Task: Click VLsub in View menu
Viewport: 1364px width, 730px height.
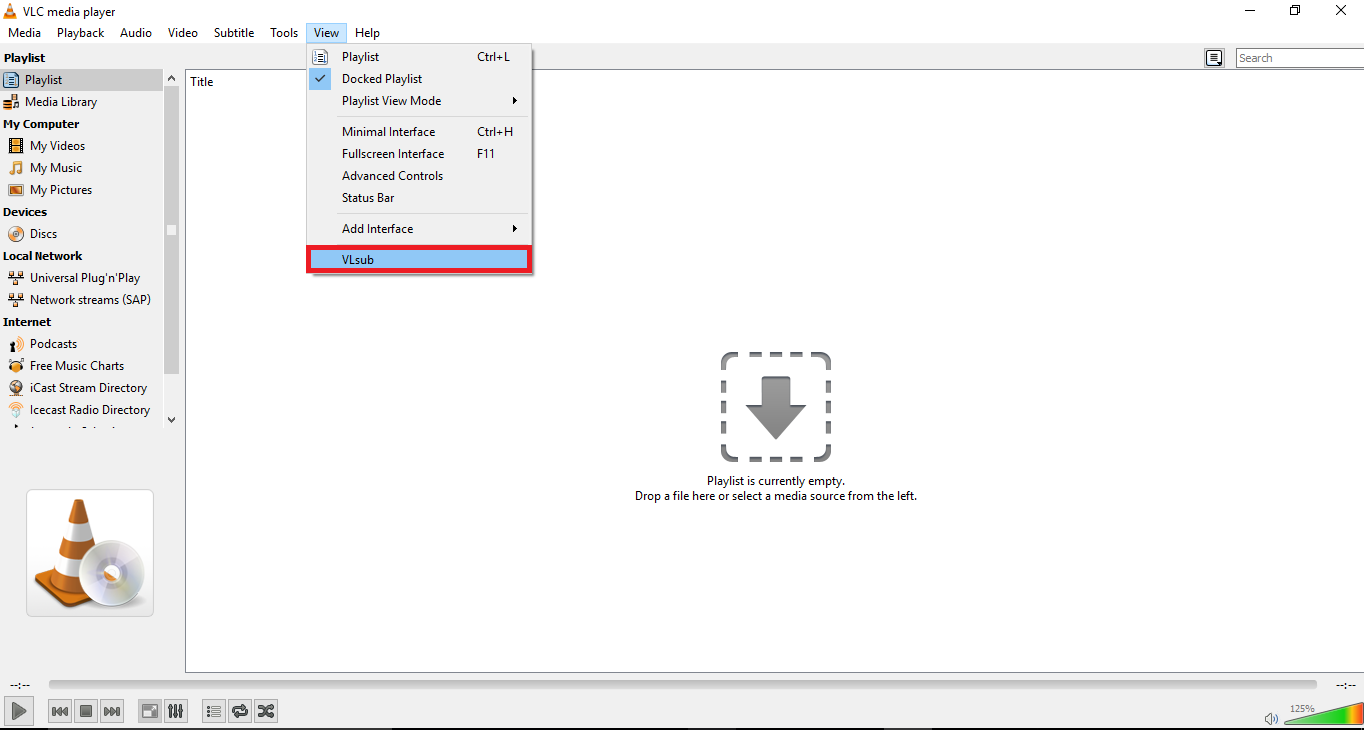Action: pyautogui.click(x=419, y=260)
